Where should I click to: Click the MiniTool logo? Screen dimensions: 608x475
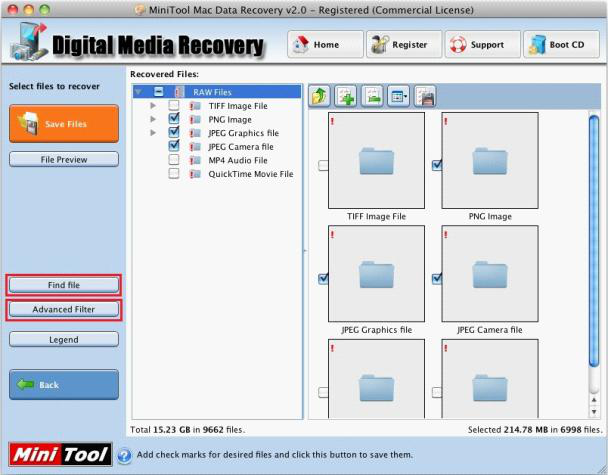coord(60,454)
